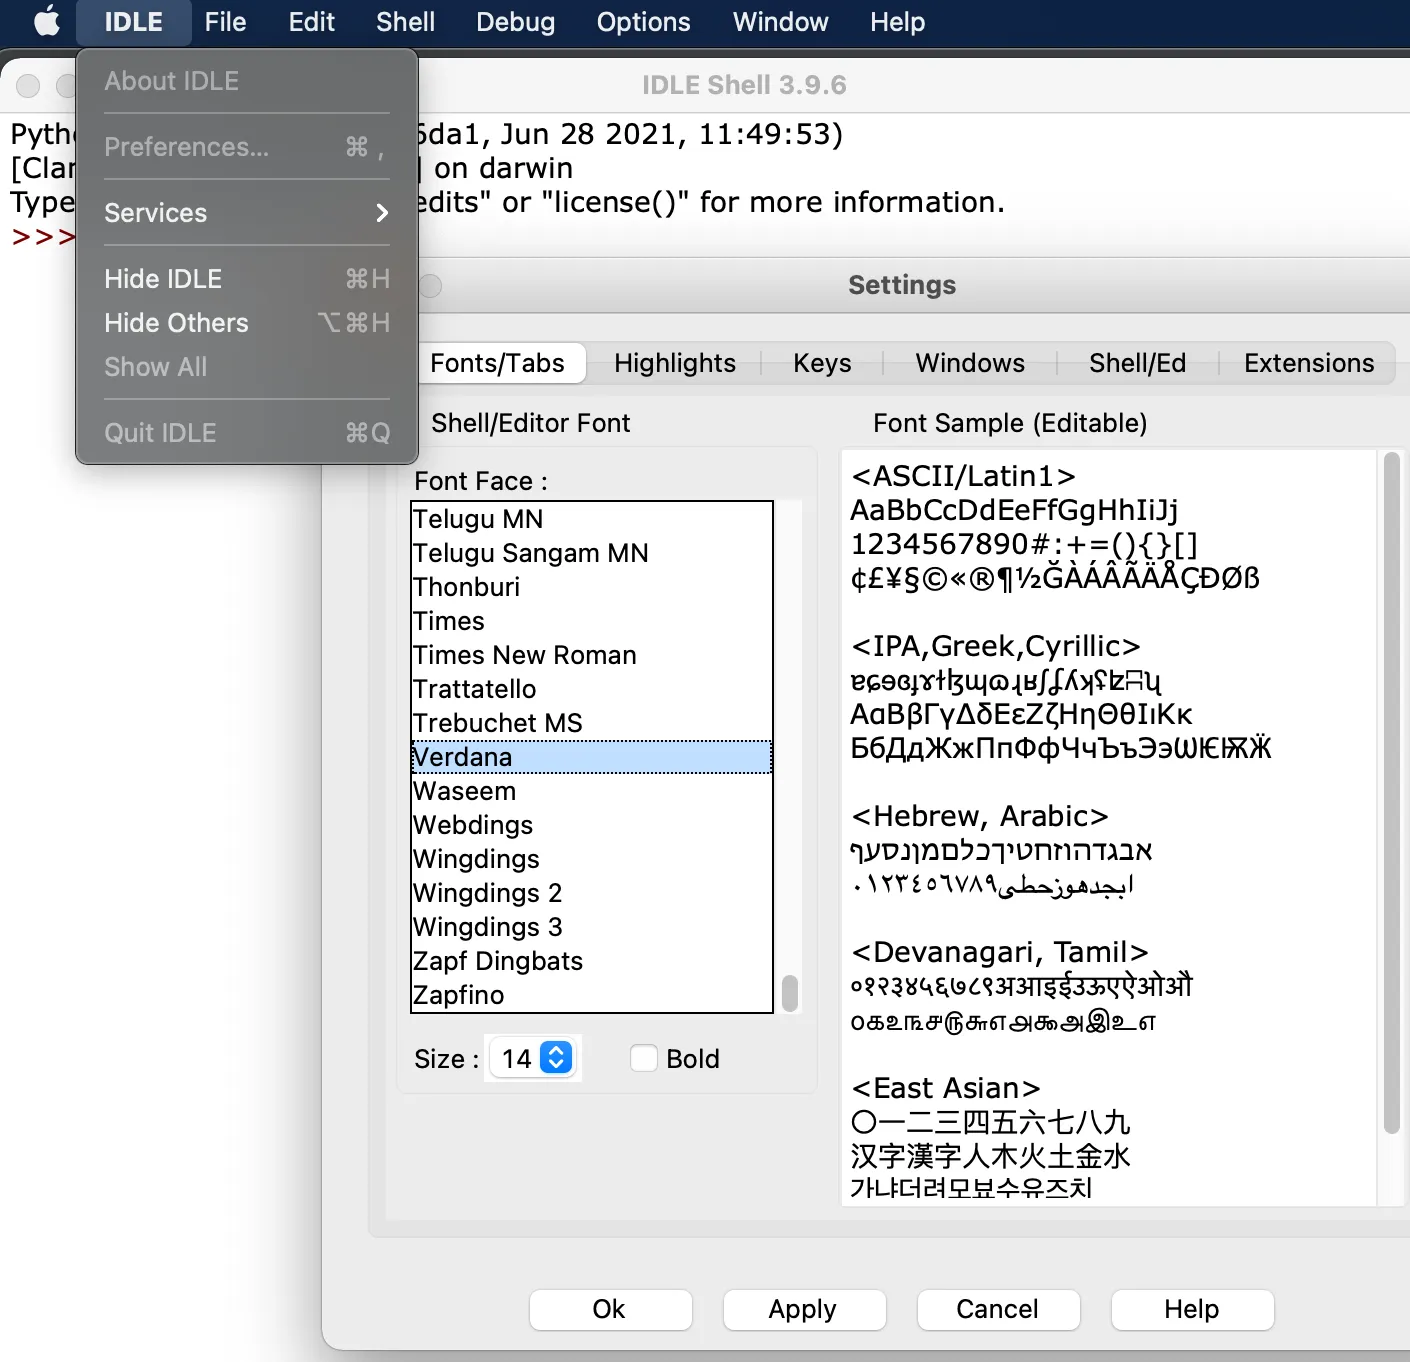This screenshot has height=1362, width=1410.
Task: Click Cancel in Settings dialog
Action: (998, 1309)
